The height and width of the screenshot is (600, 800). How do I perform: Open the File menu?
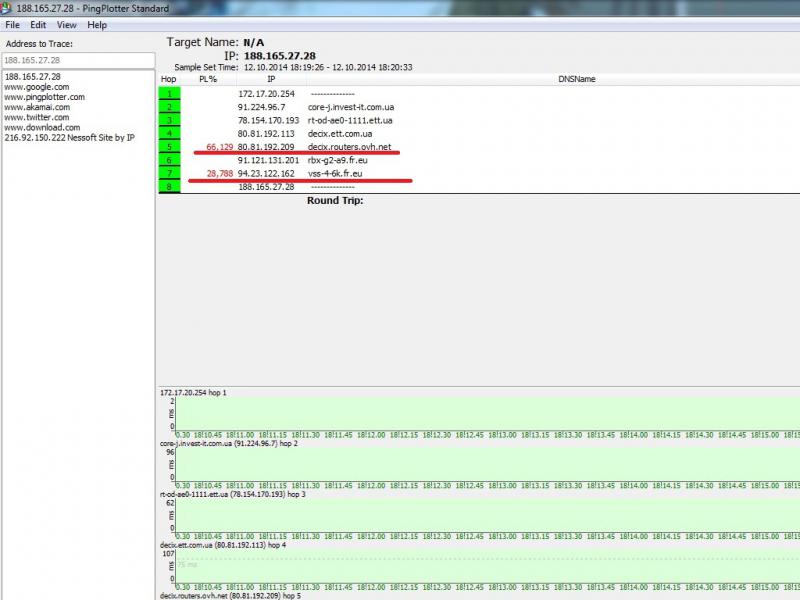[12, 25]
